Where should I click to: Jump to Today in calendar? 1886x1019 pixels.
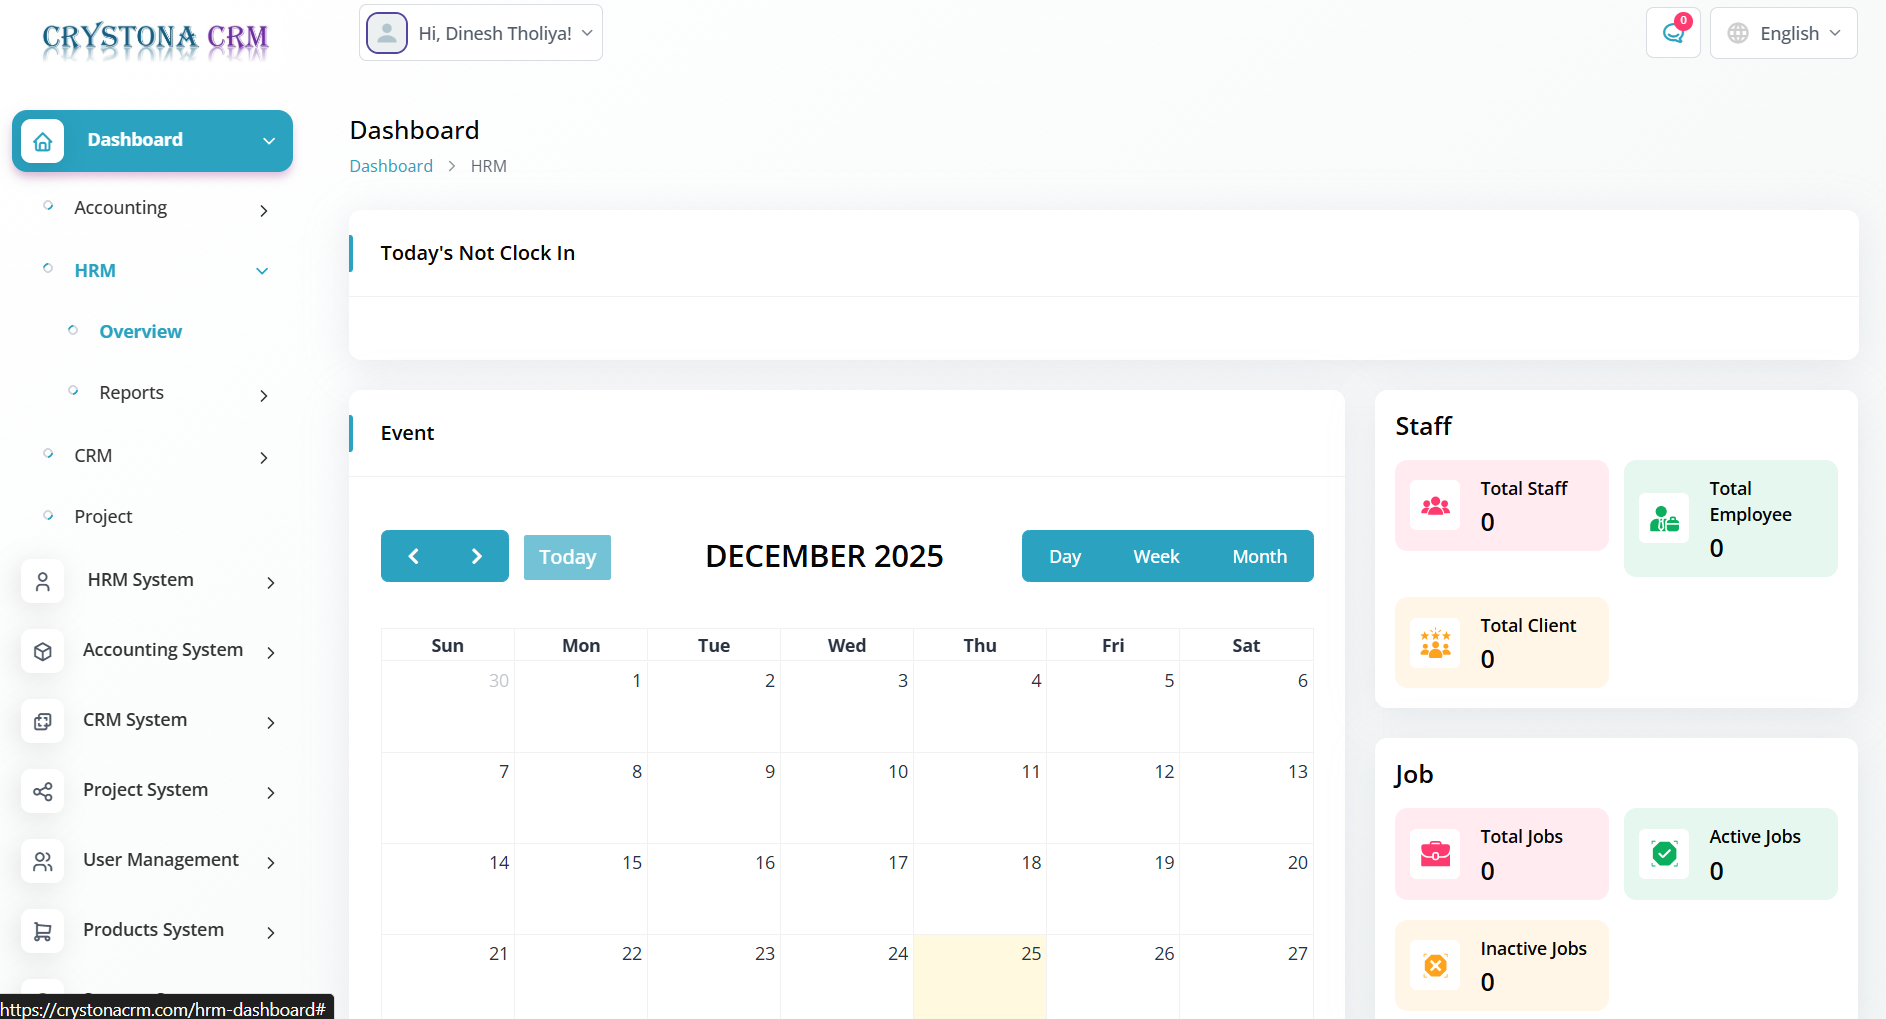pos(567,557)
